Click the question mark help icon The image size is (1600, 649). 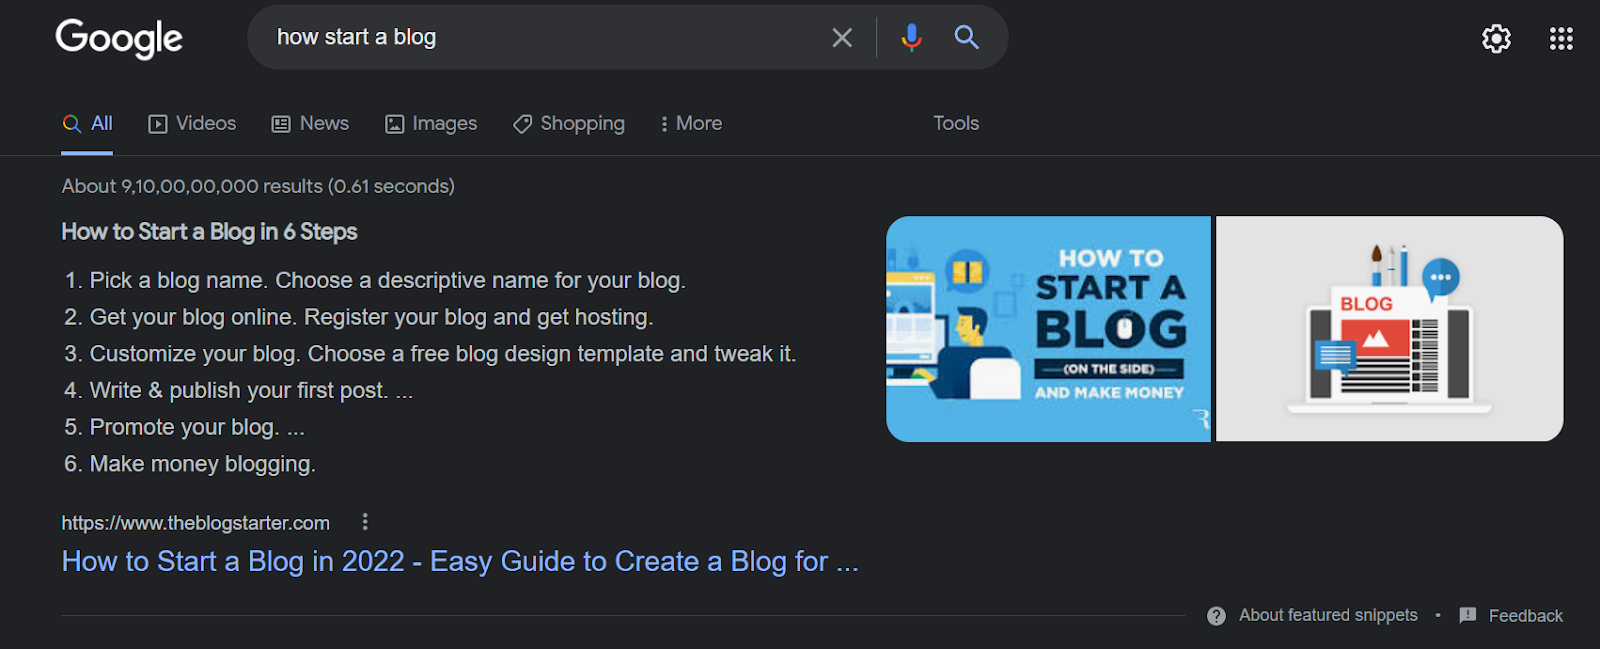1216,616
